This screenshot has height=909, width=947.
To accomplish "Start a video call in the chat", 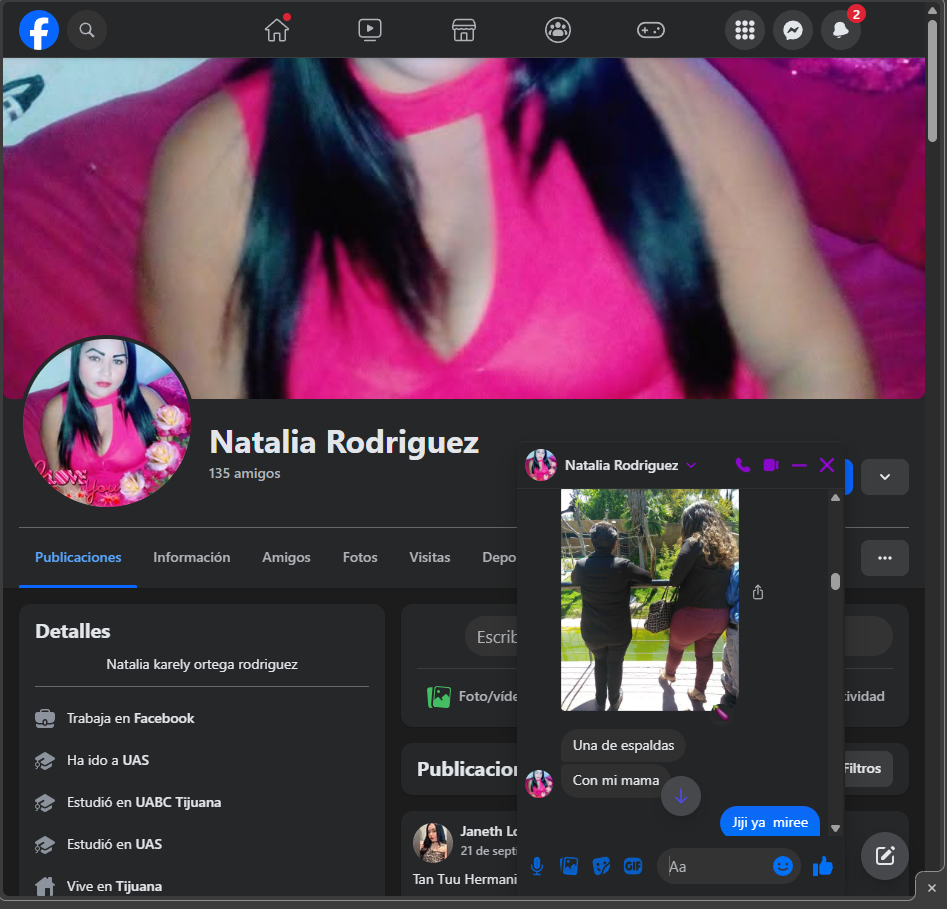I will (x=770, y=465).
